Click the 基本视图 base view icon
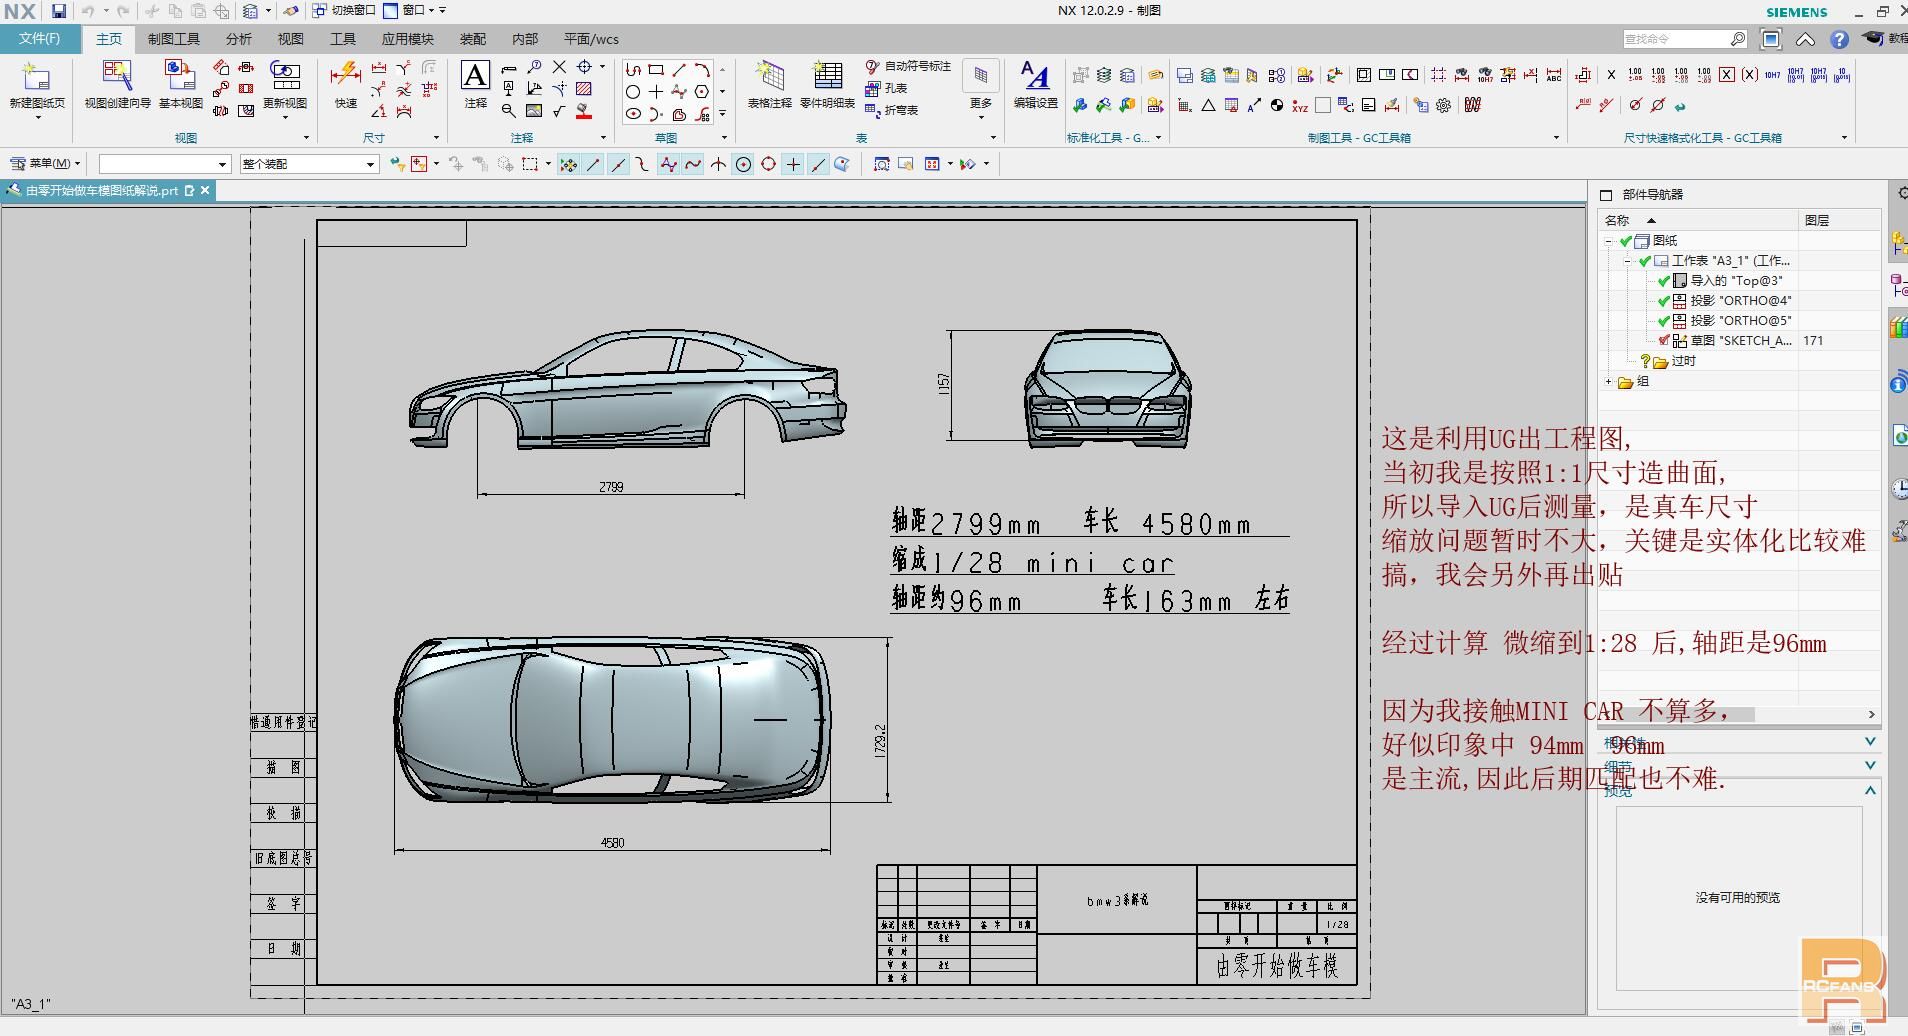The width and height of the screenshot is (1908, 1036). click(180, 76)
